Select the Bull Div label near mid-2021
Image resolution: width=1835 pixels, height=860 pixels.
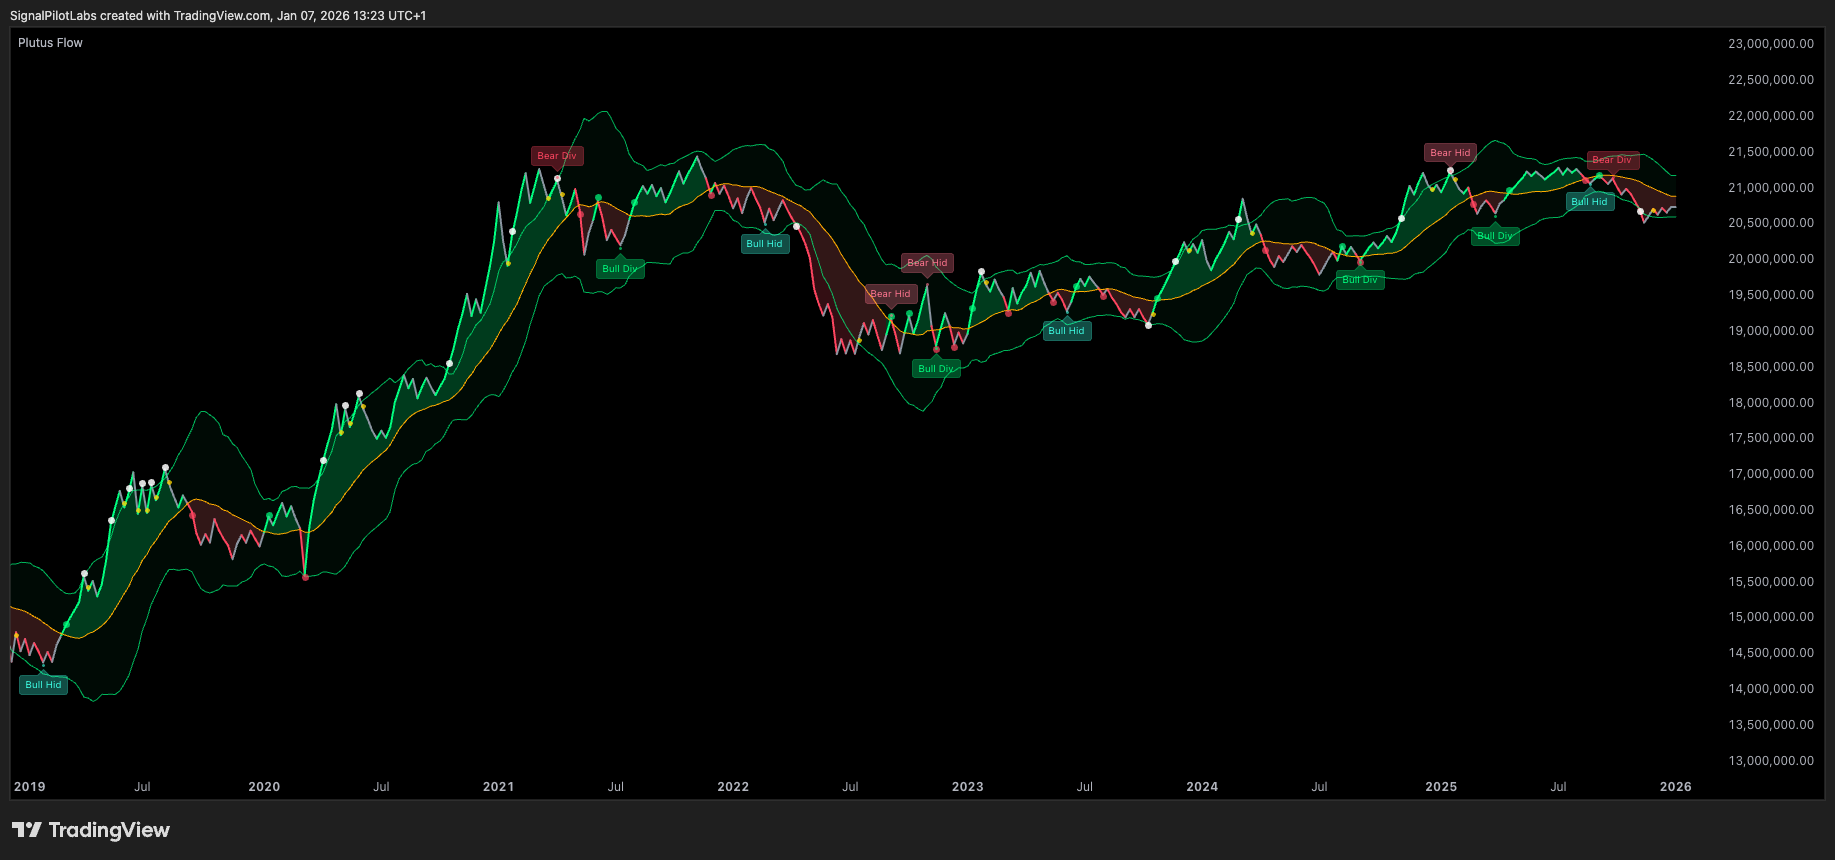(619, 269)
